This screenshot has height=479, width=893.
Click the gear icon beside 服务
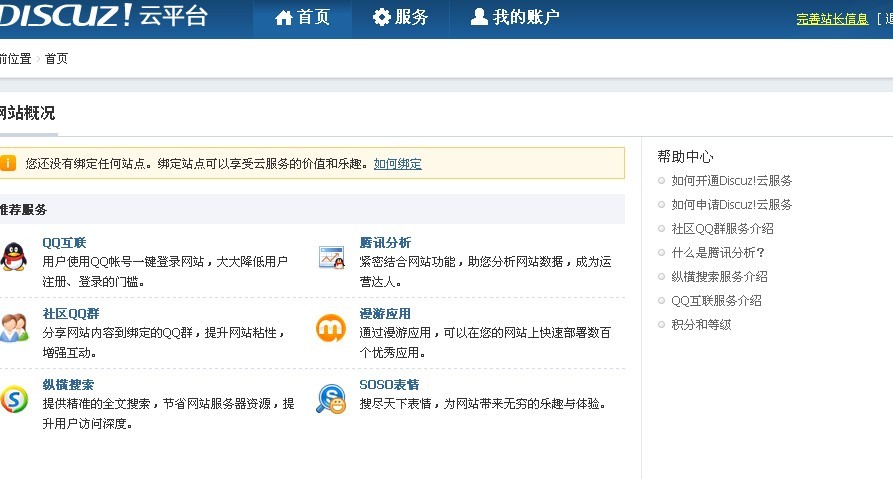pos(381,17)
